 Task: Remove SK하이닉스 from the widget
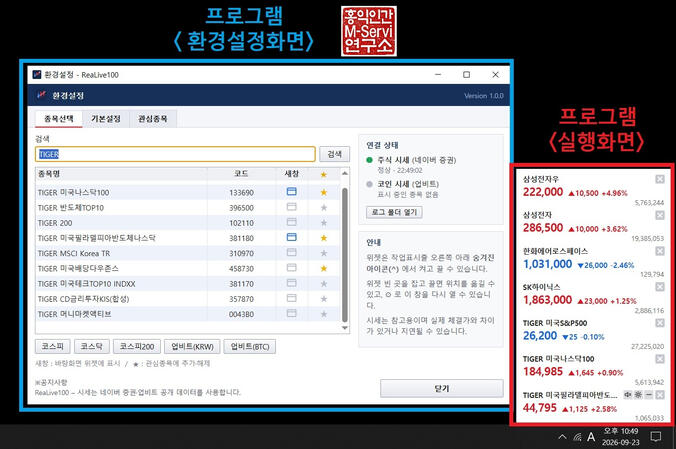click(660, 287)
